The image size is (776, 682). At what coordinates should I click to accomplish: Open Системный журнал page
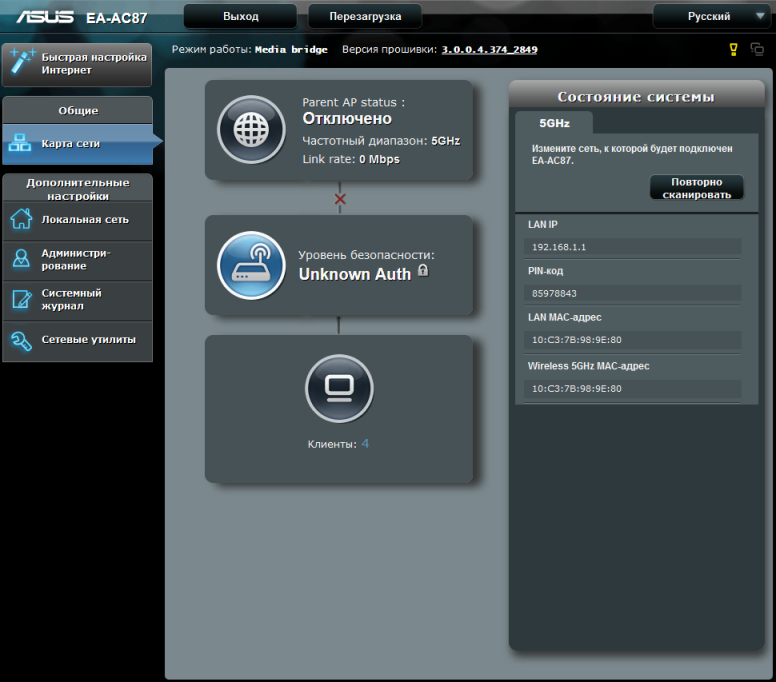click(78, 300)
